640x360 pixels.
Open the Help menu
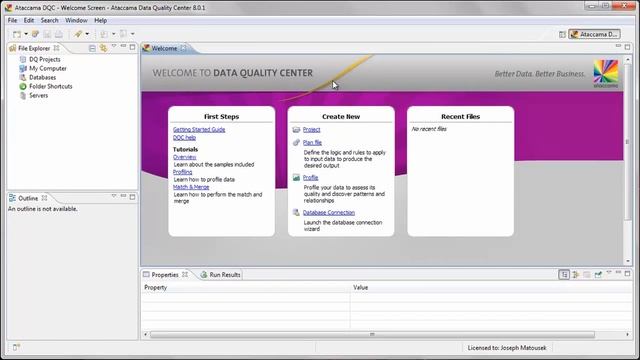click(100, 20)
